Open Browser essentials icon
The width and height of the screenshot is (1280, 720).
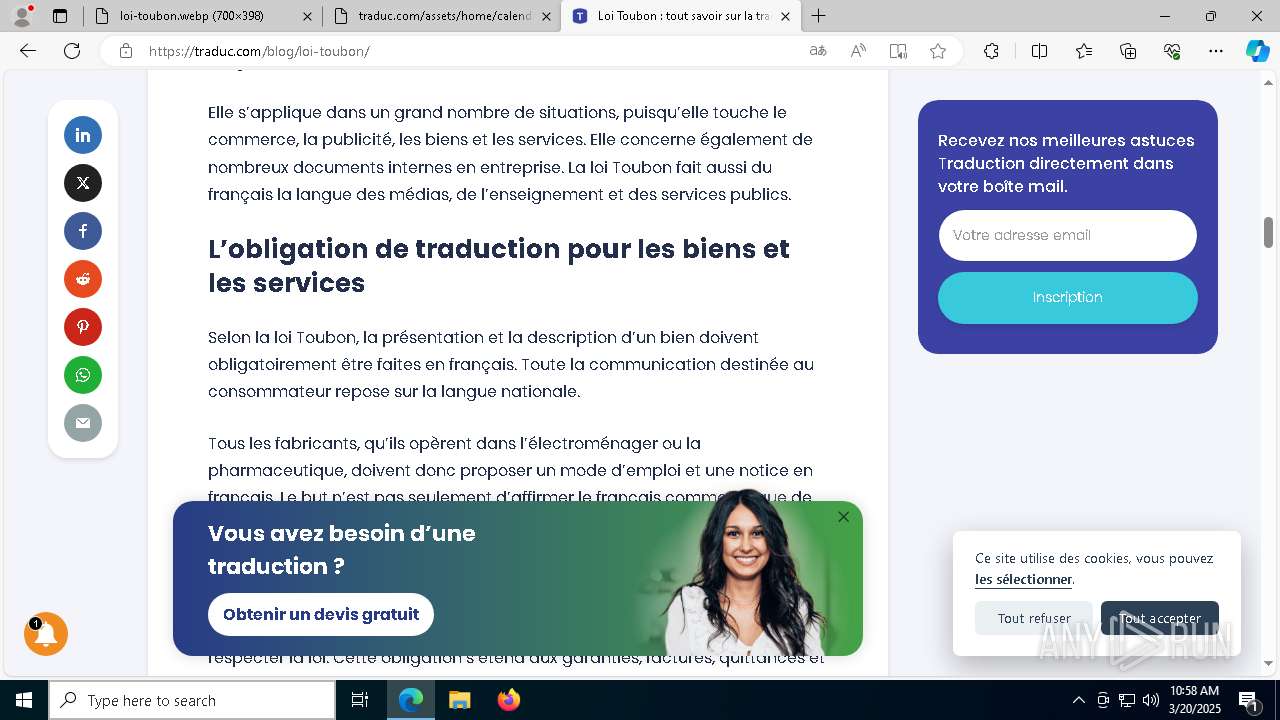tap(1172, 51)
